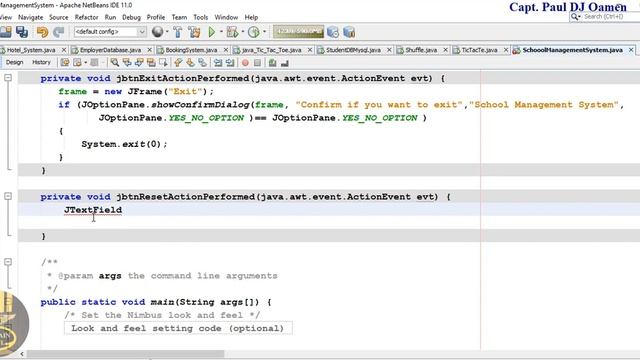Image resolution: width=640 pixels, height=360 pixels.
Task: Click the green Run Project arrow
Action: click(x=211, y=32)
